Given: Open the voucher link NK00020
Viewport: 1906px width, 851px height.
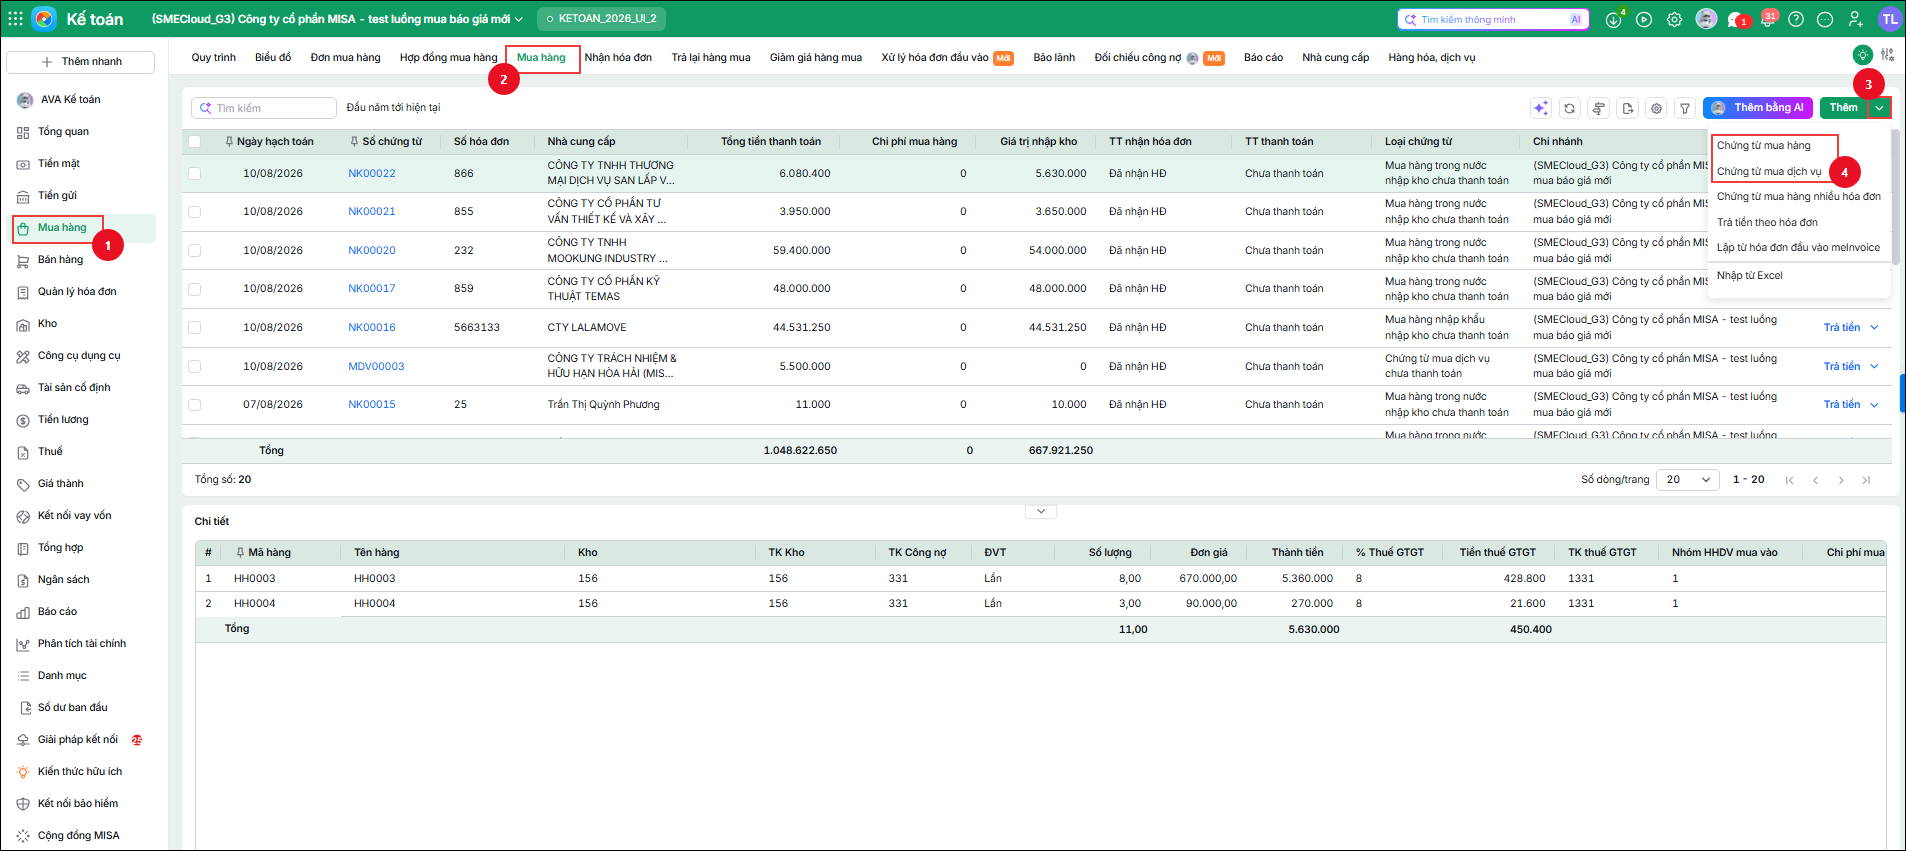Looking at the screenshot, I should [x=372, y=250].
